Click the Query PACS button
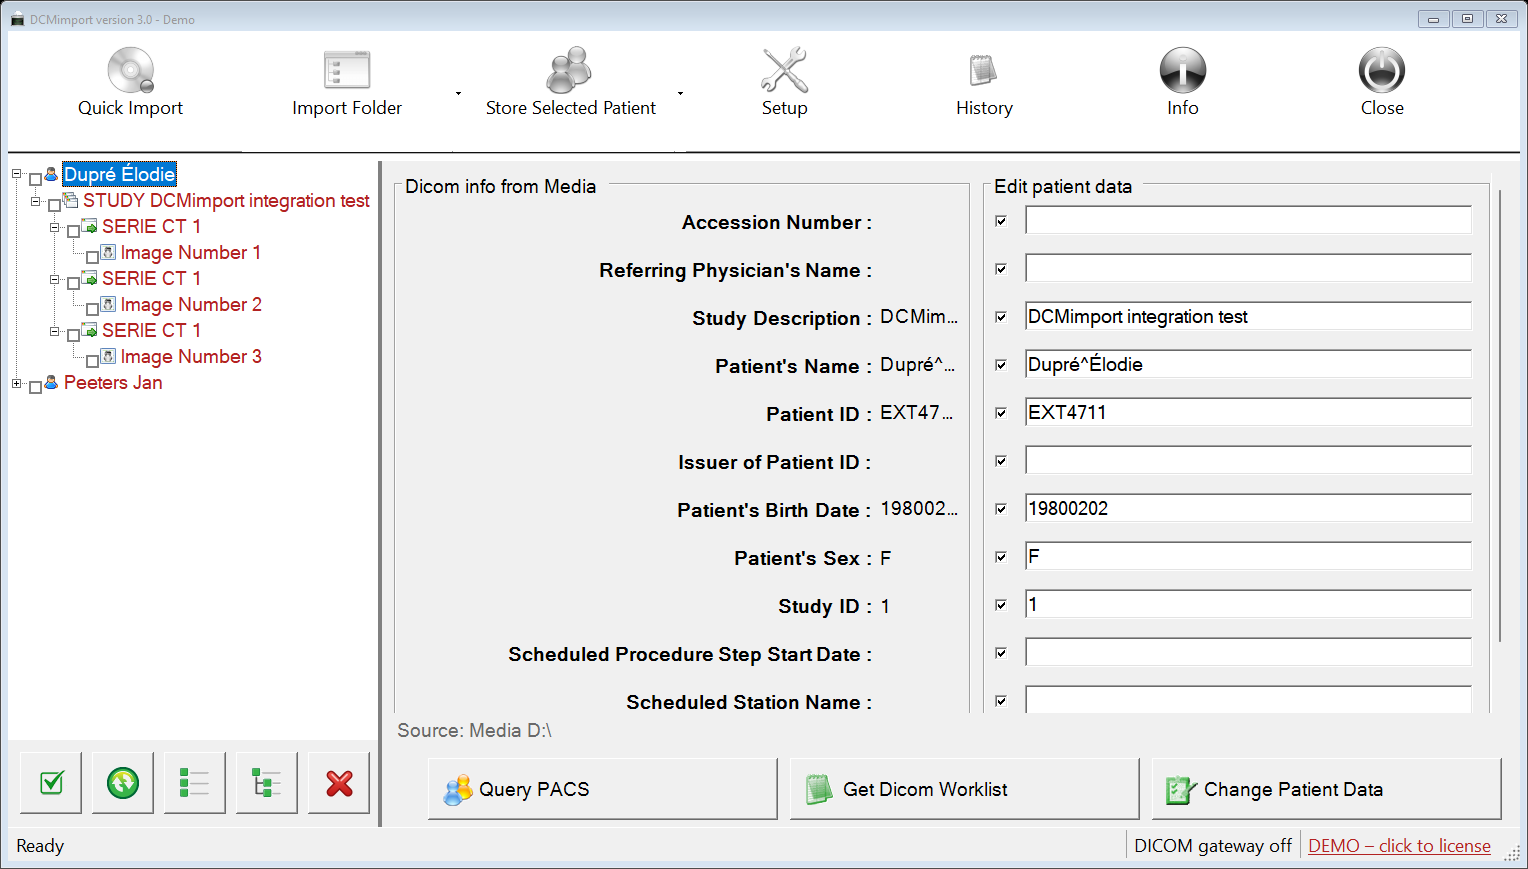The width and height of the screenshot is (1528, 869). tap(603, 789)
